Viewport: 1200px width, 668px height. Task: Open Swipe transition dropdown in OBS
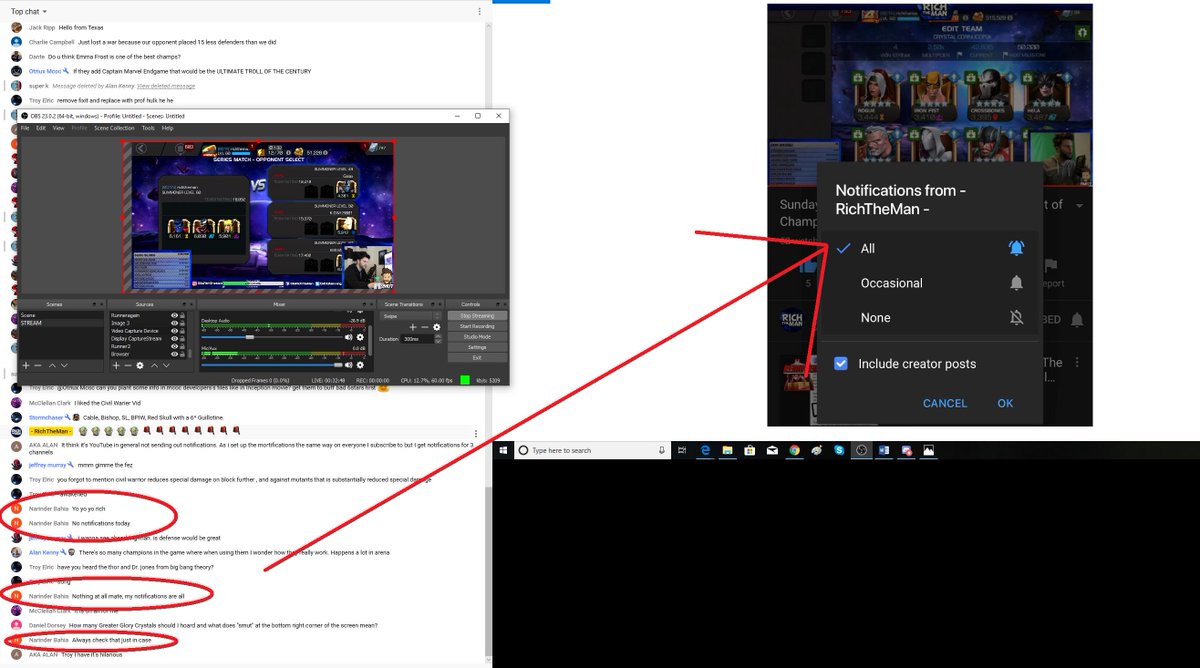[410, 315]
